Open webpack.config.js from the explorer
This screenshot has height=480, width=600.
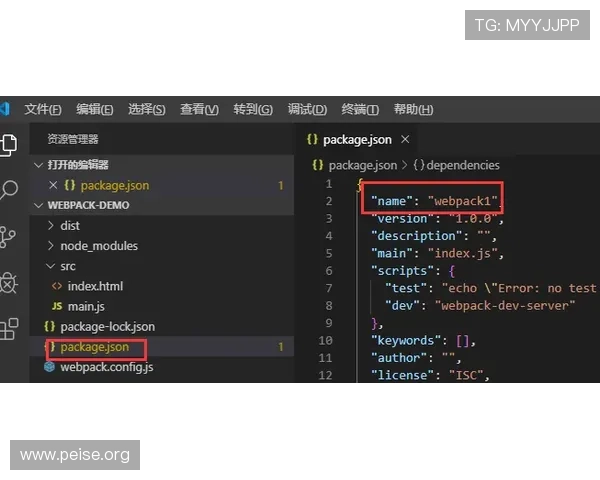coord(106,367)
